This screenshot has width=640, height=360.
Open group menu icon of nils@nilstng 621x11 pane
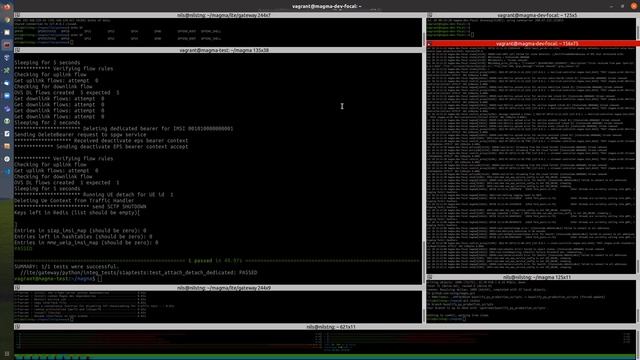click(17, 327)
